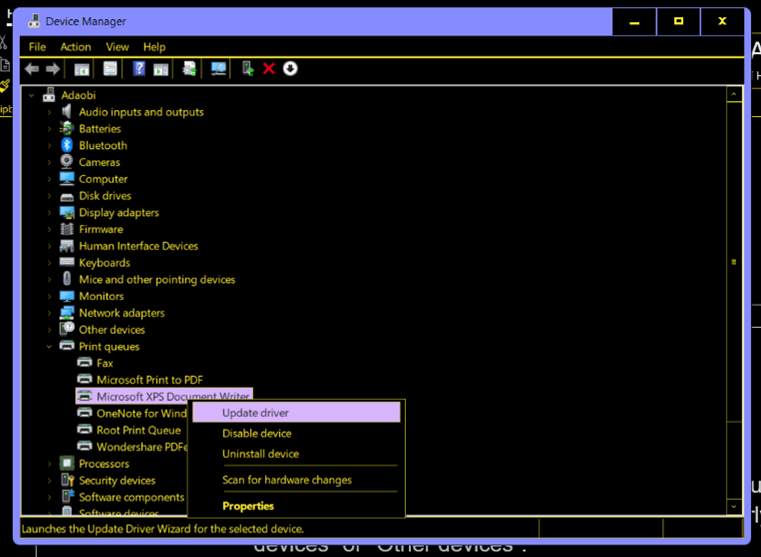The width and height of the screenshot is (761, 557).
Task: Choose Properties from the context menu
Action: [x=296, y=506]
